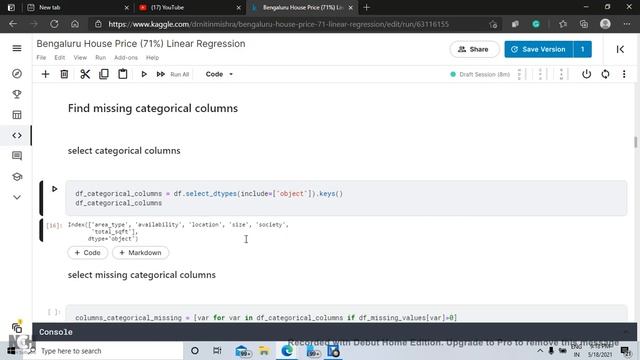
Task: Switch to the YouTube browser tab
Action: point(189,7)
